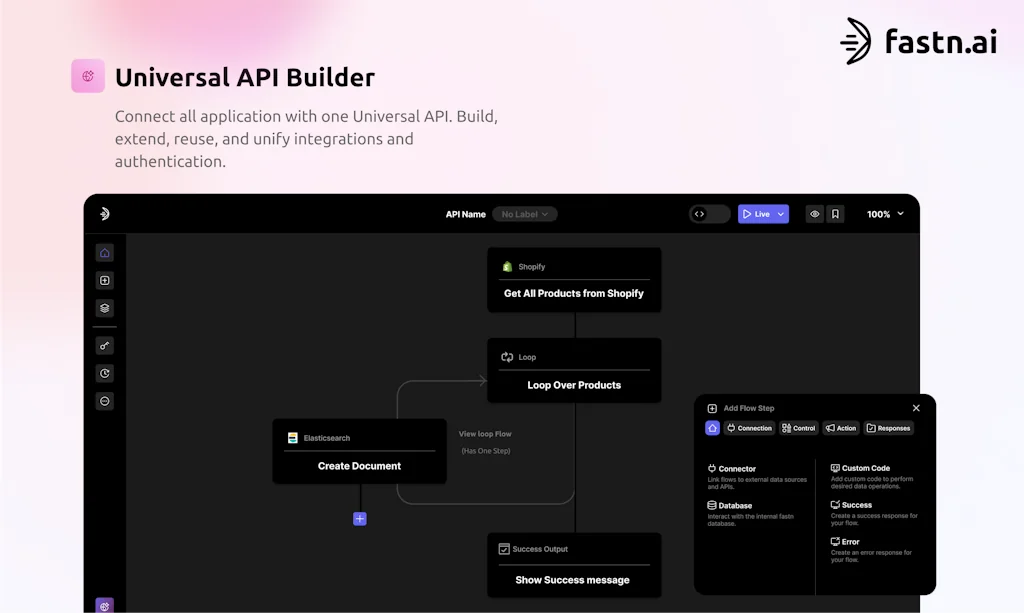Open the history clock icon in the sidebar
1024x613 pixels.
[104, 373]
